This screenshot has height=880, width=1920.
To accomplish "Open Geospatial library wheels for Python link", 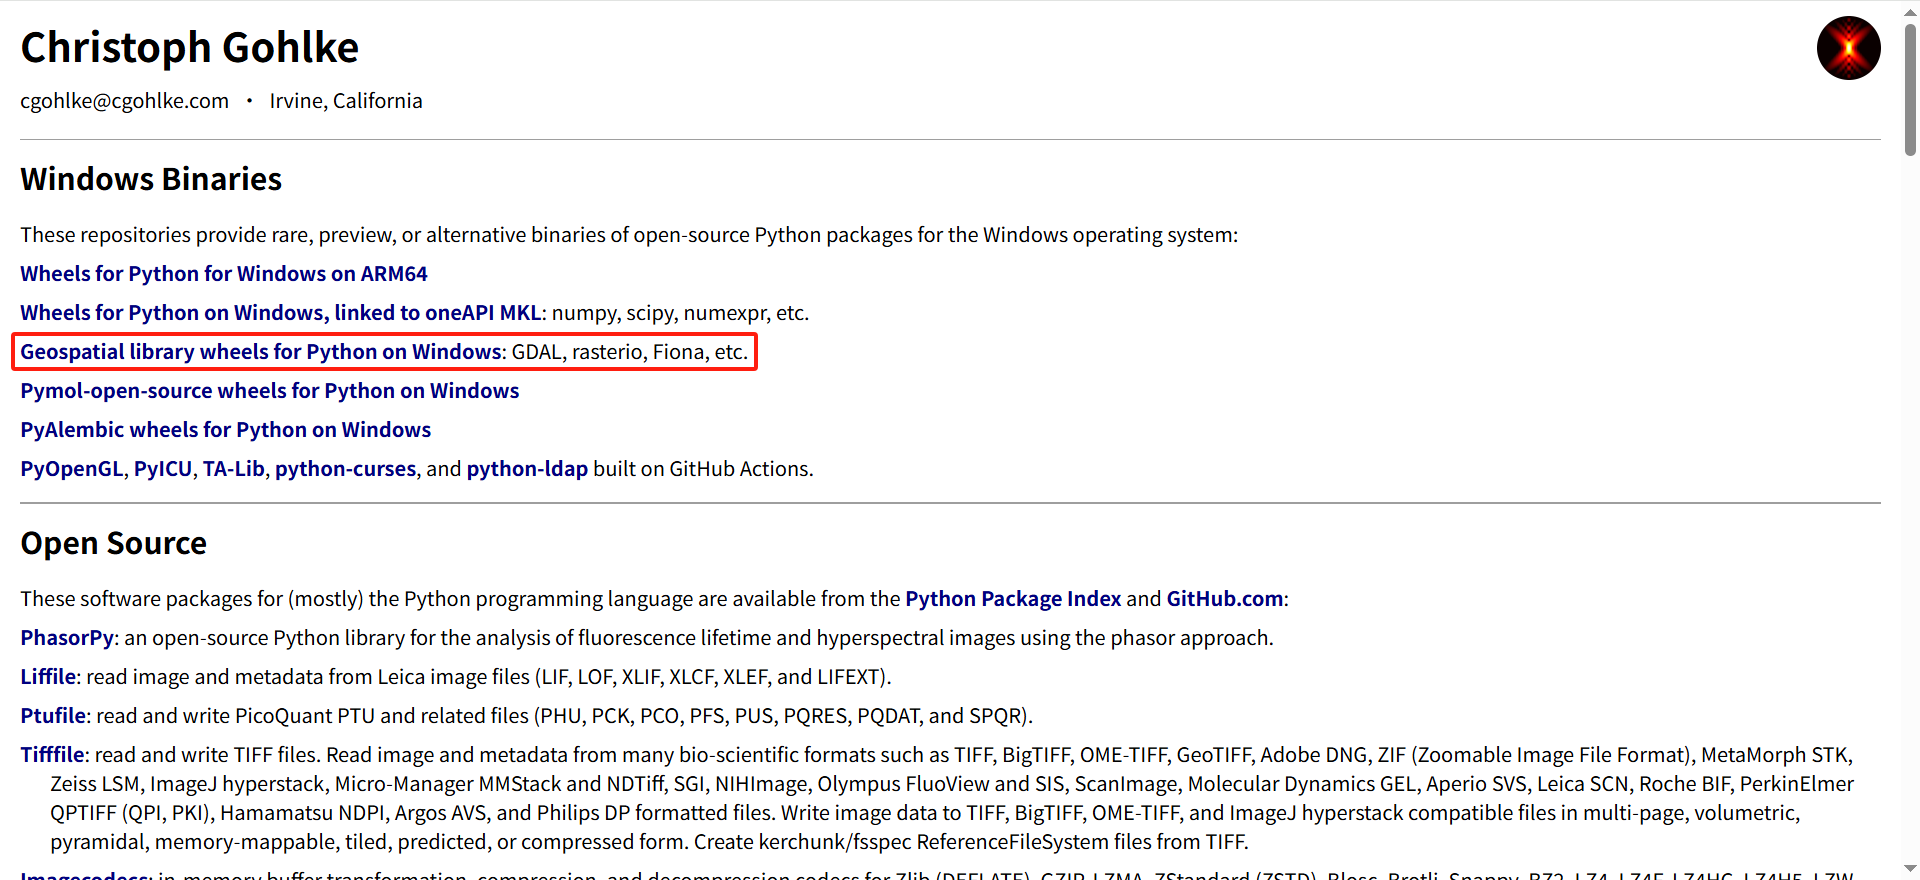I will point(261,352).
